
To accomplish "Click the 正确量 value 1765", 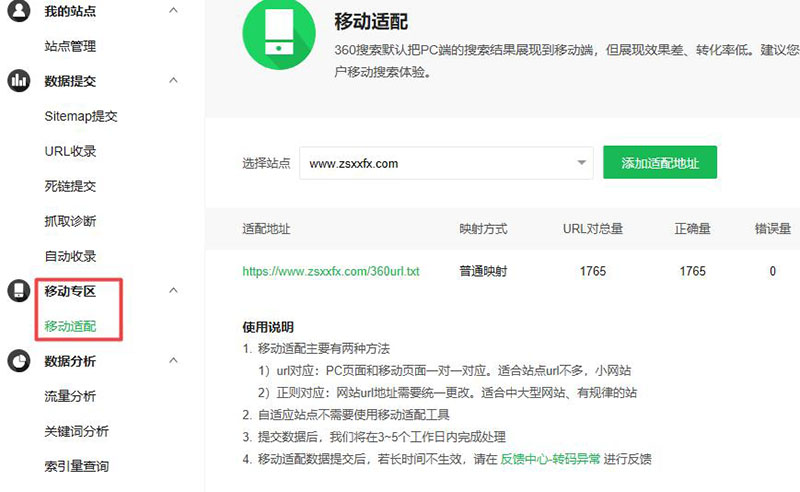I will coord(692,271).
